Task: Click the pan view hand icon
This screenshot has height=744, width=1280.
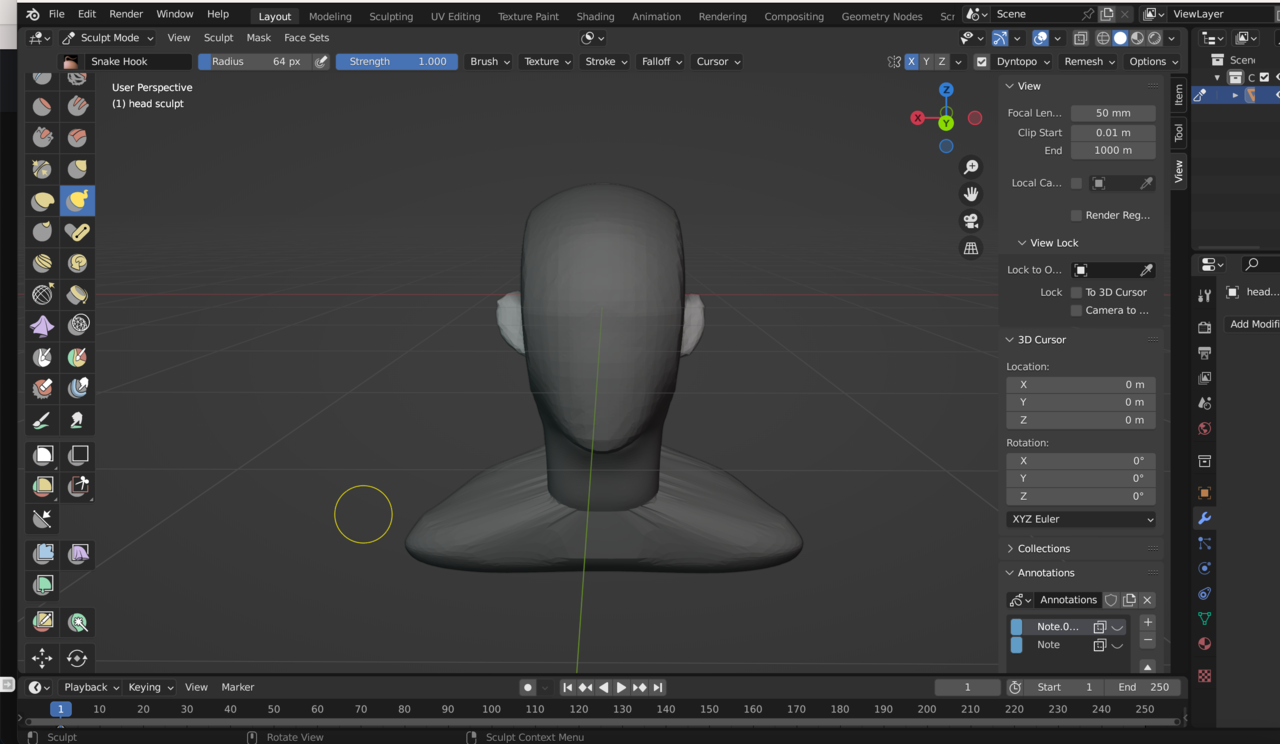Action: [x=970, y=194]
